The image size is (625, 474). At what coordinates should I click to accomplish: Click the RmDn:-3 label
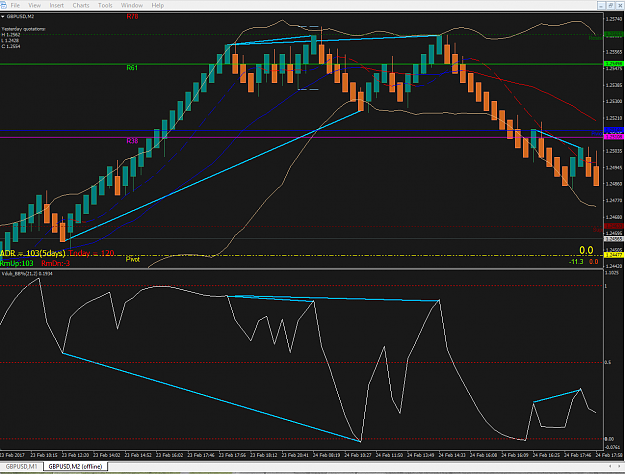55,263
